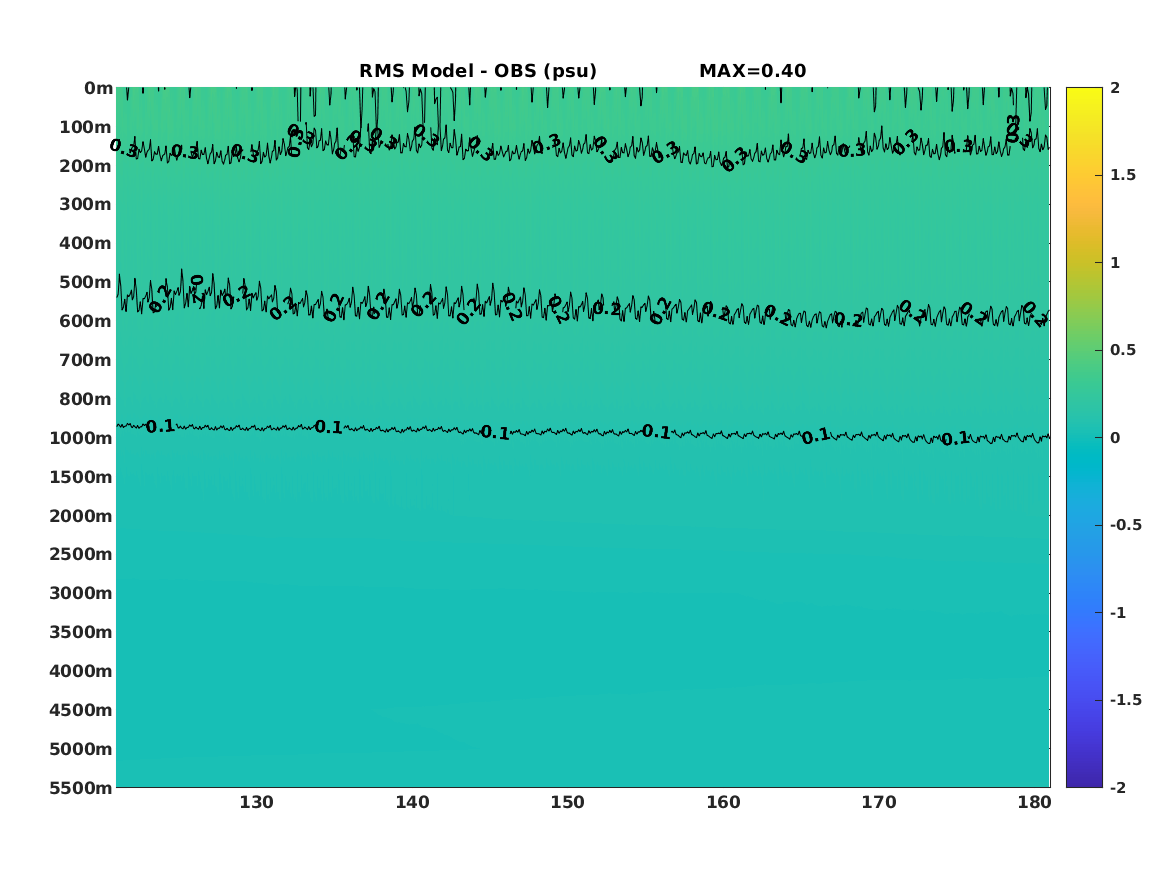The image size is (1167, 875).
Task: Click the '100m' depth axis label
Action: 86,127
